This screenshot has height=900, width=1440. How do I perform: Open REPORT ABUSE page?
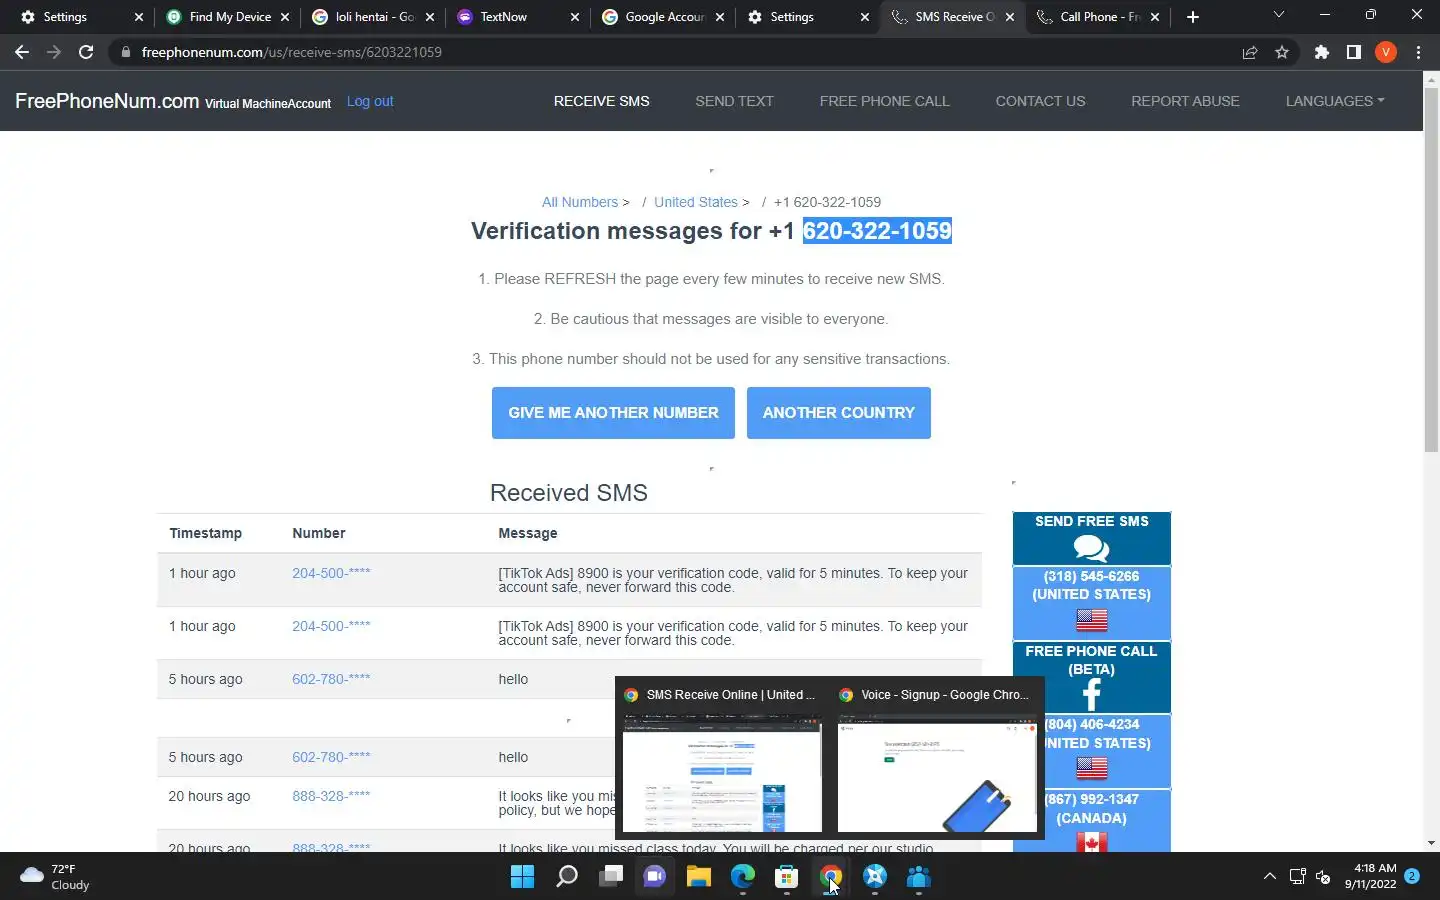[x=1185, y=101]
